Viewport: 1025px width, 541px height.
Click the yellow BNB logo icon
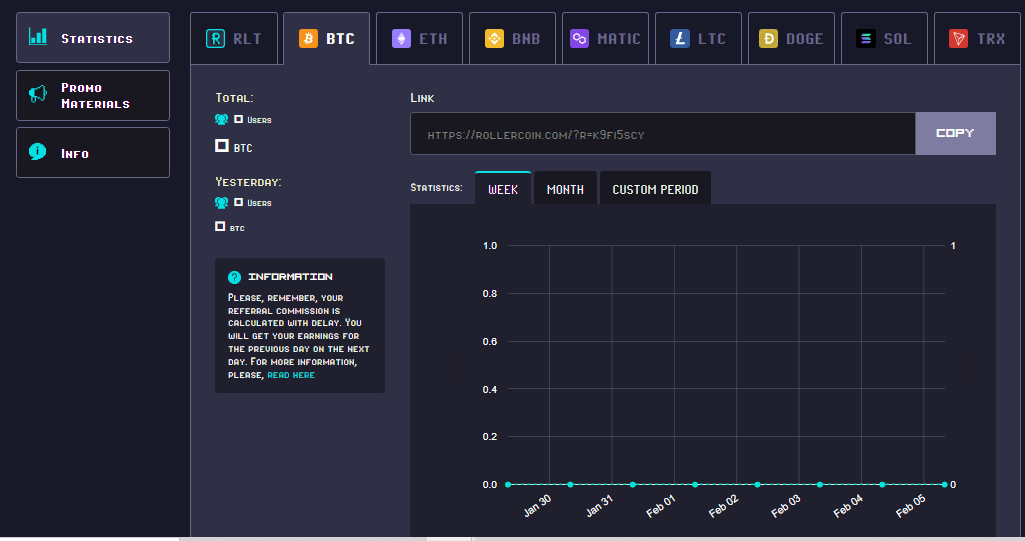point(494,39)
